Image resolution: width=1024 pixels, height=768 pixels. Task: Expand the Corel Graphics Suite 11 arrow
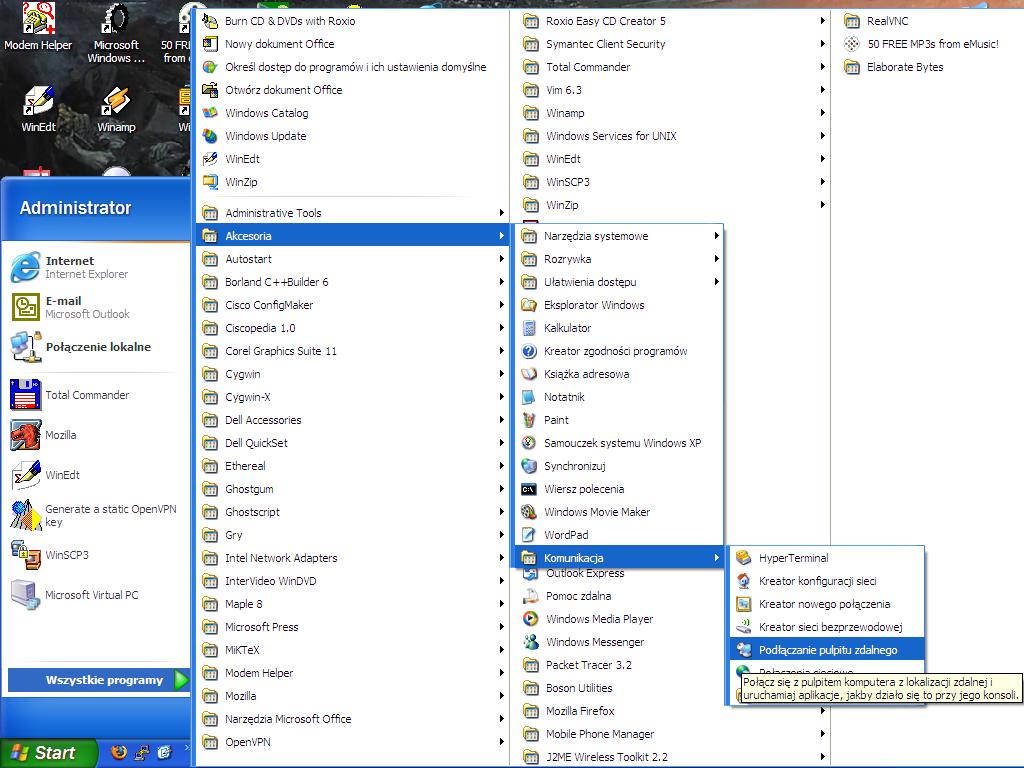point(502,351)
